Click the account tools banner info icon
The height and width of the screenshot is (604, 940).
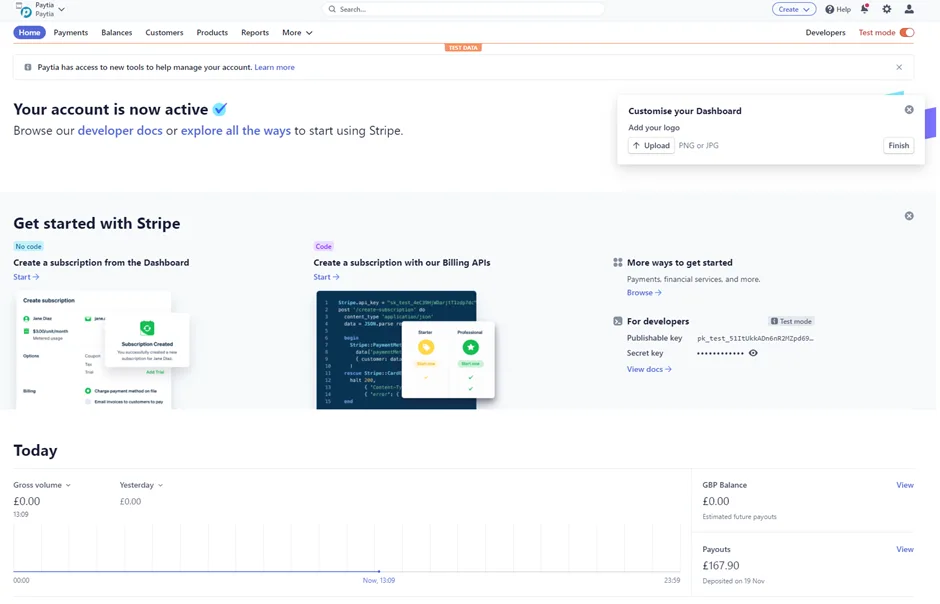tap(28, 67)
